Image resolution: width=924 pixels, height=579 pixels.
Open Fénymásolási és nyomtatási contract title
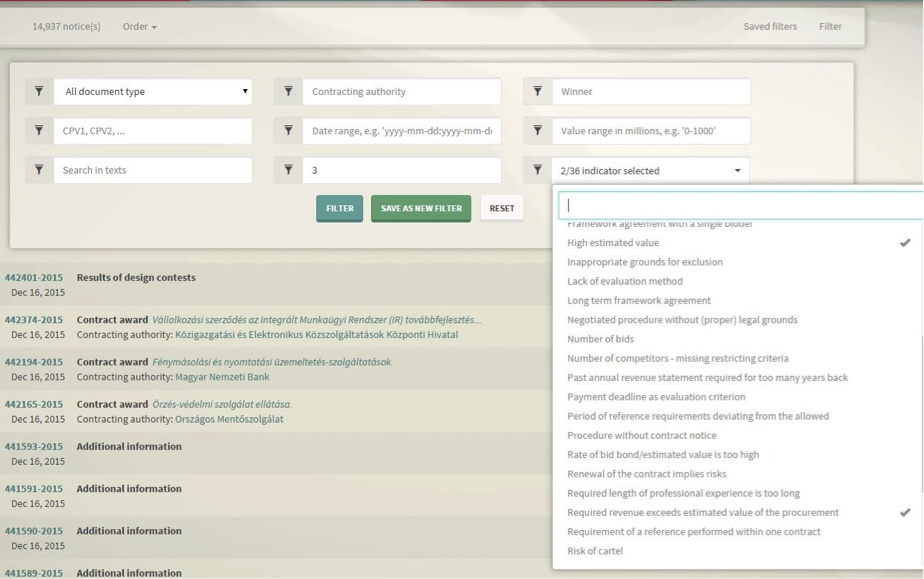click(x=272, y=362)
